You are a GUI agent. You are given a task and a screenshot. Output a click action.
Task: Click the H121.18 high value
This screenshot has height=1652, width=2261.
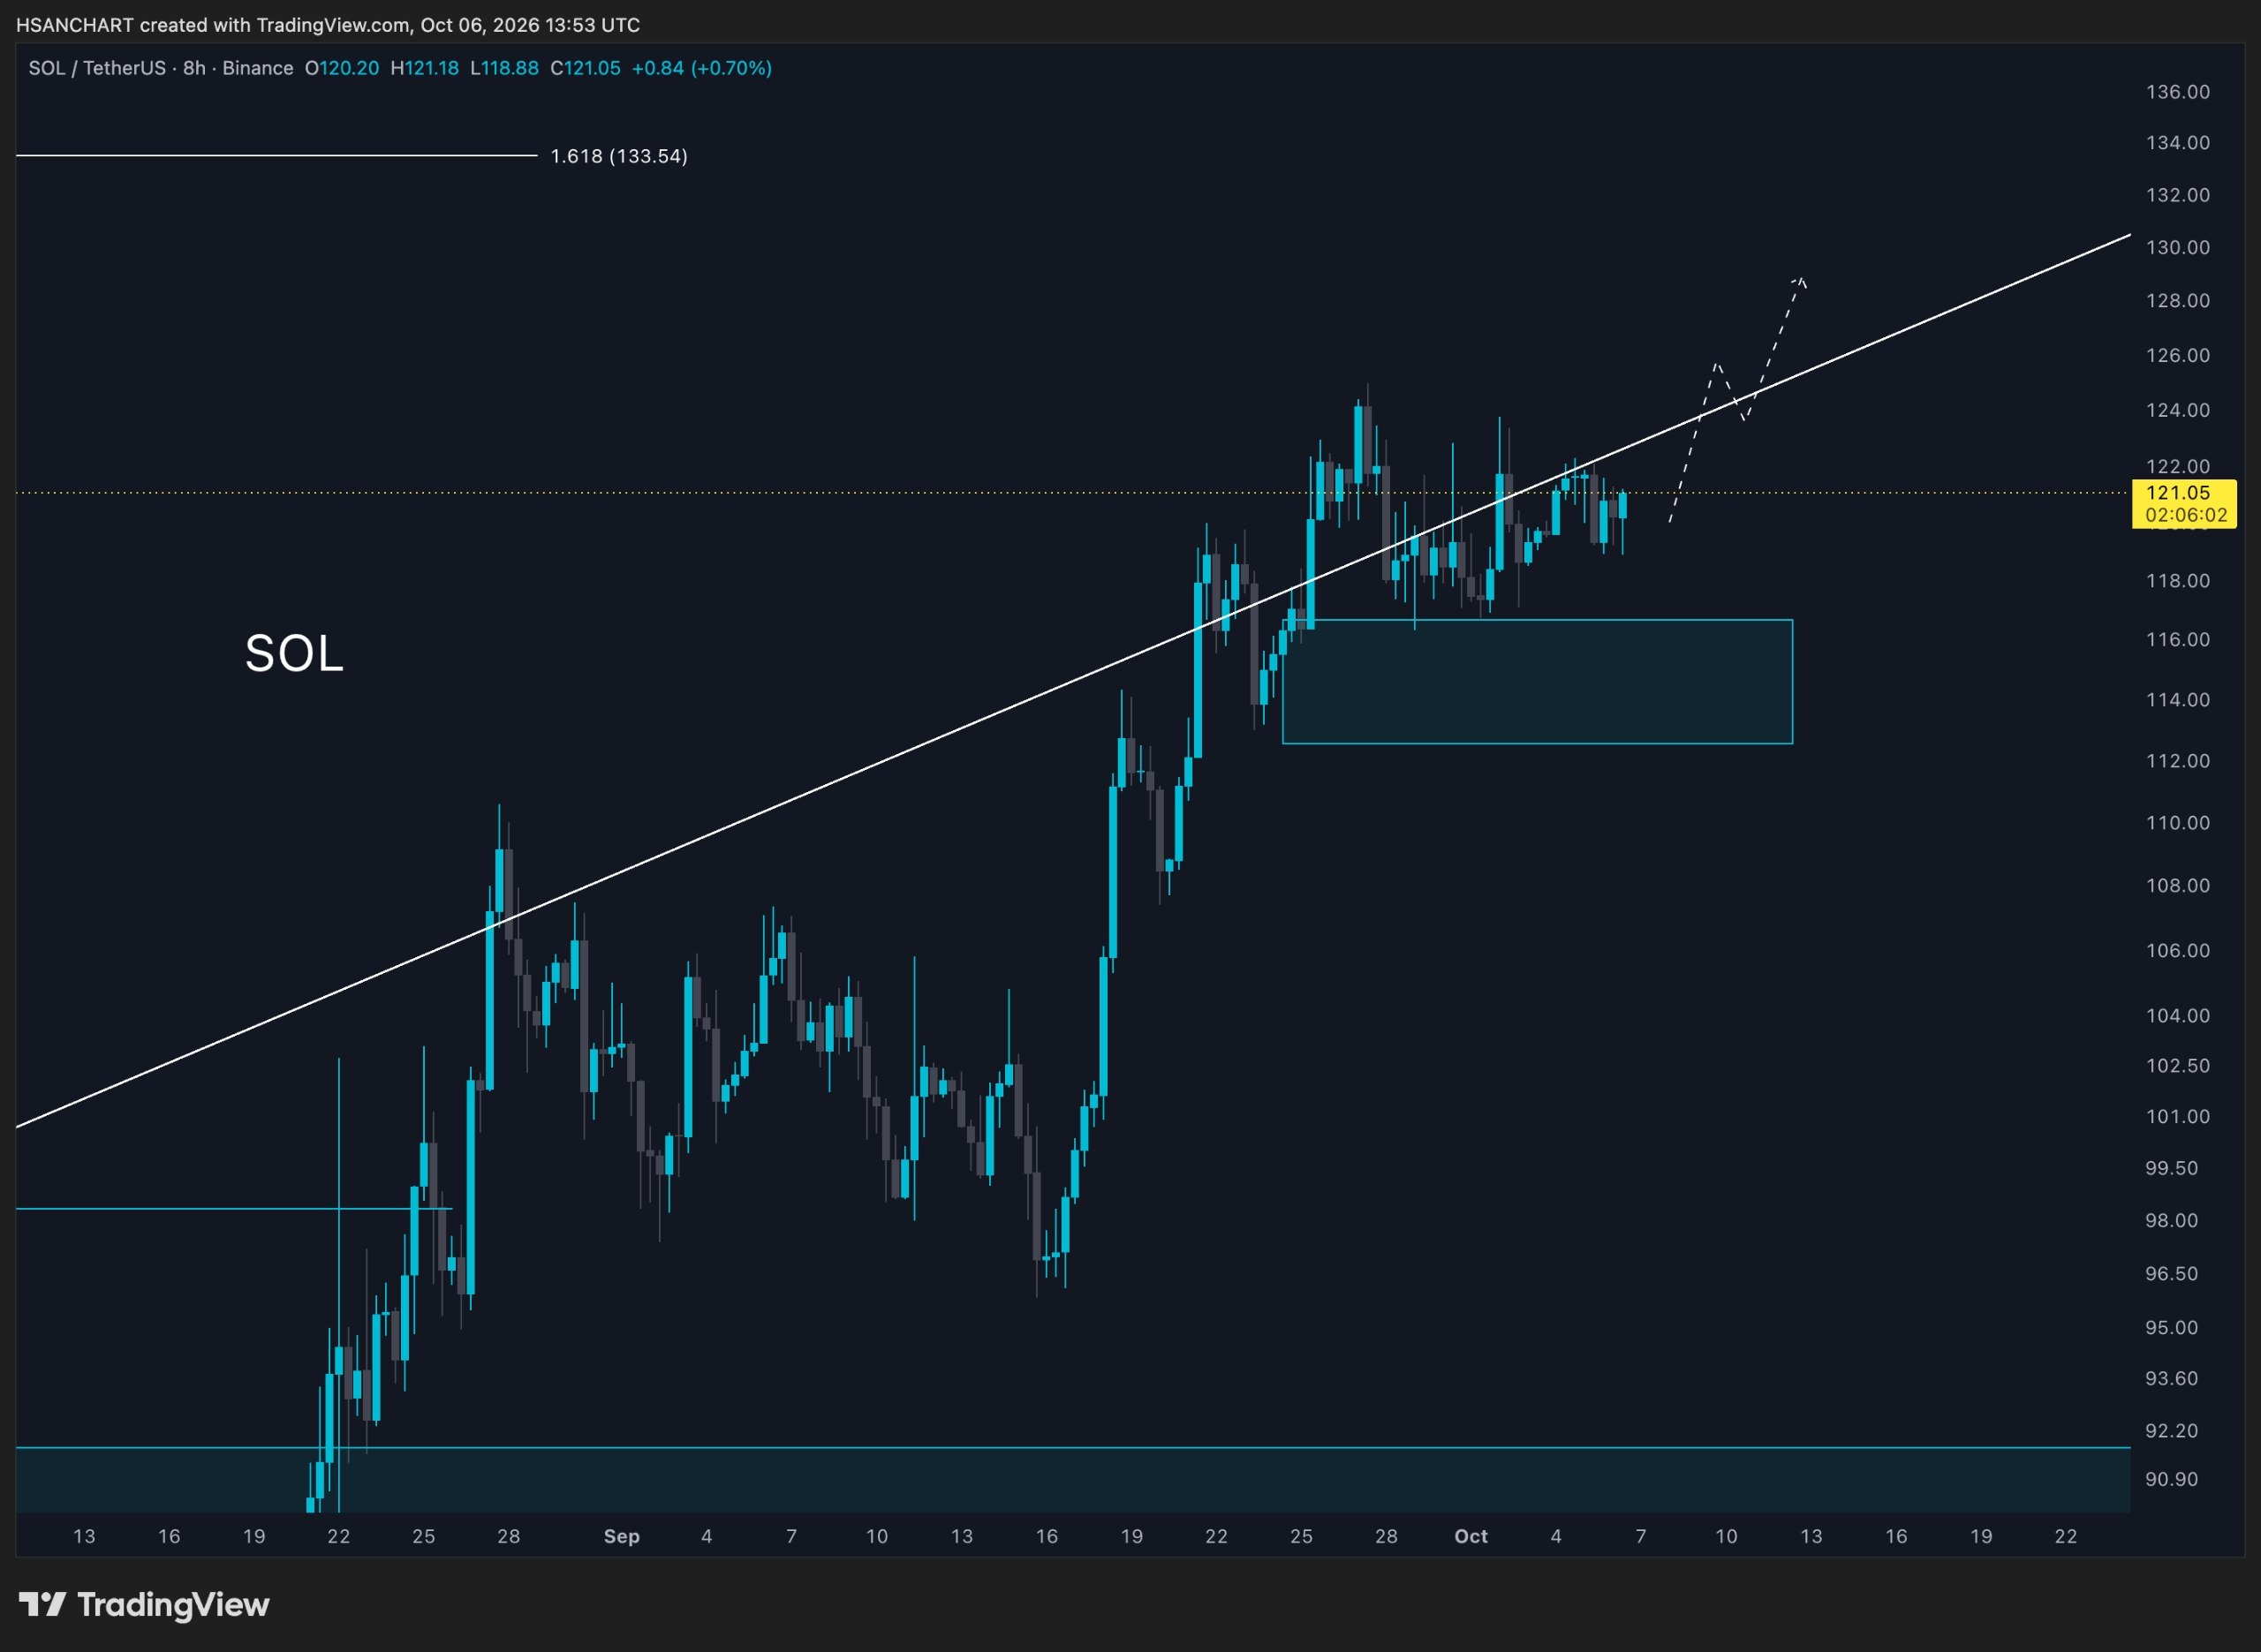point(424,68)
